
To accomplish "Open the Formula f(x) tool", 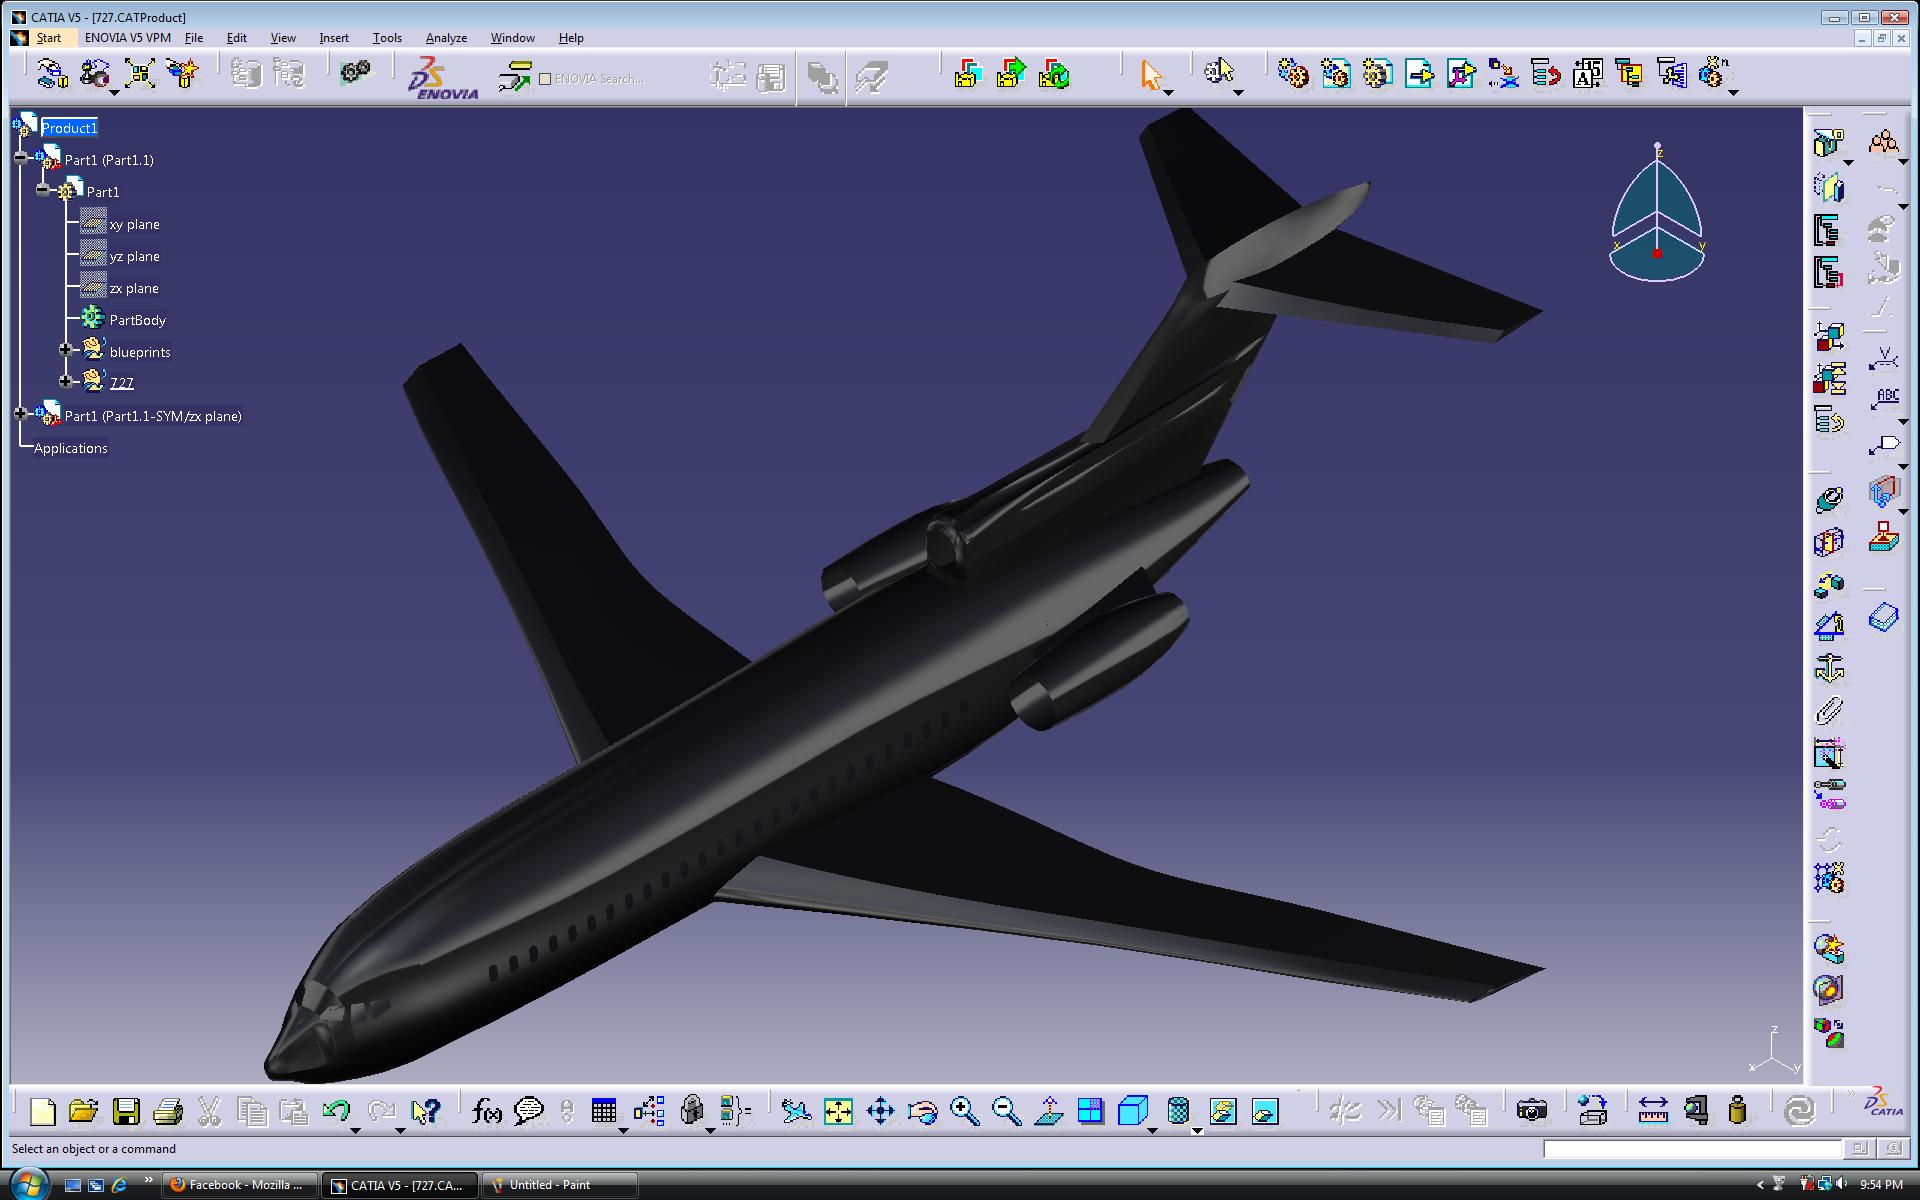I will point(487,1111).
